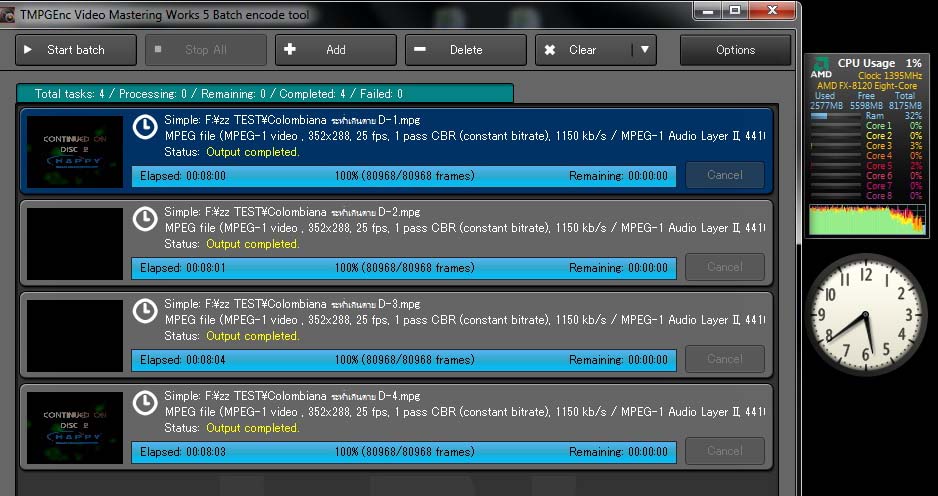
Task: Click the progress bar with Elapsed 00:08:00
Action: [x=404, y=176]
